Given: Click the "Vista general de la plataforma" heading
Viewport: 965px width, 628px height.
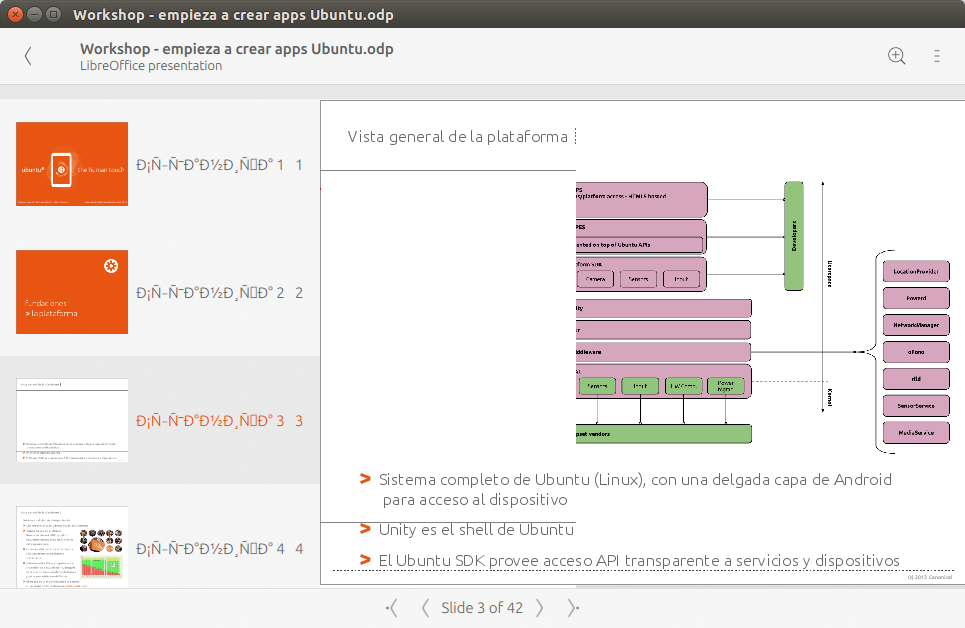Looking at the screenshot, I should (x=457, y=137).
